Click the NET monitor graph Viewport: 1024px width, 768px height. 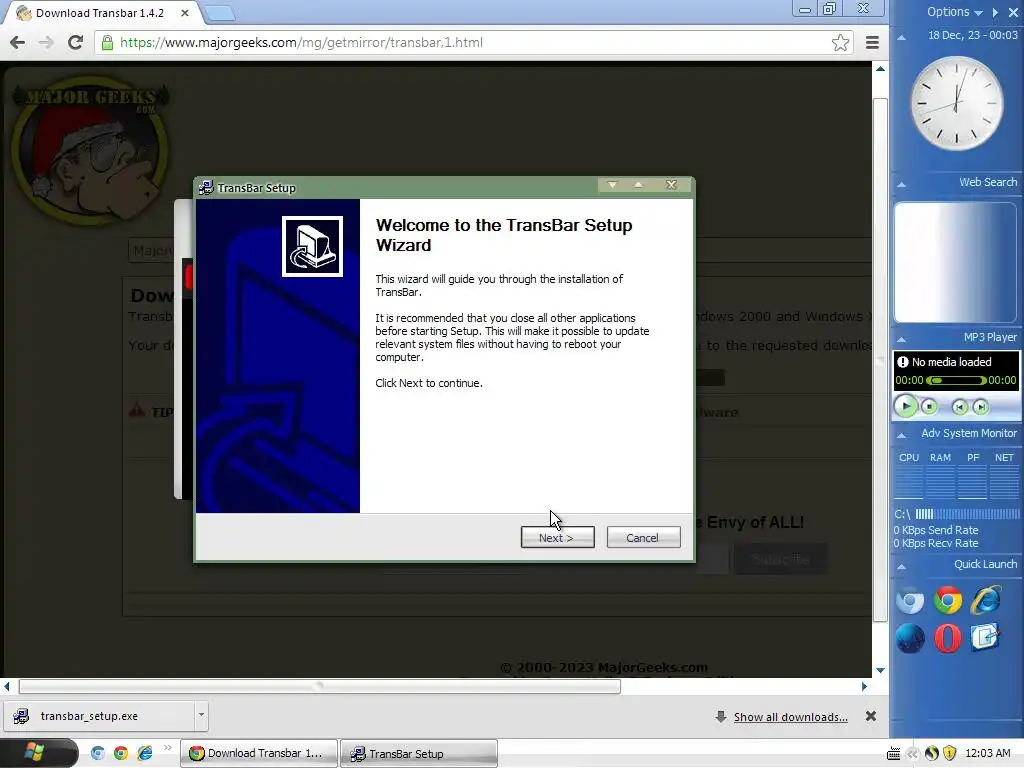pos(1004,482)
